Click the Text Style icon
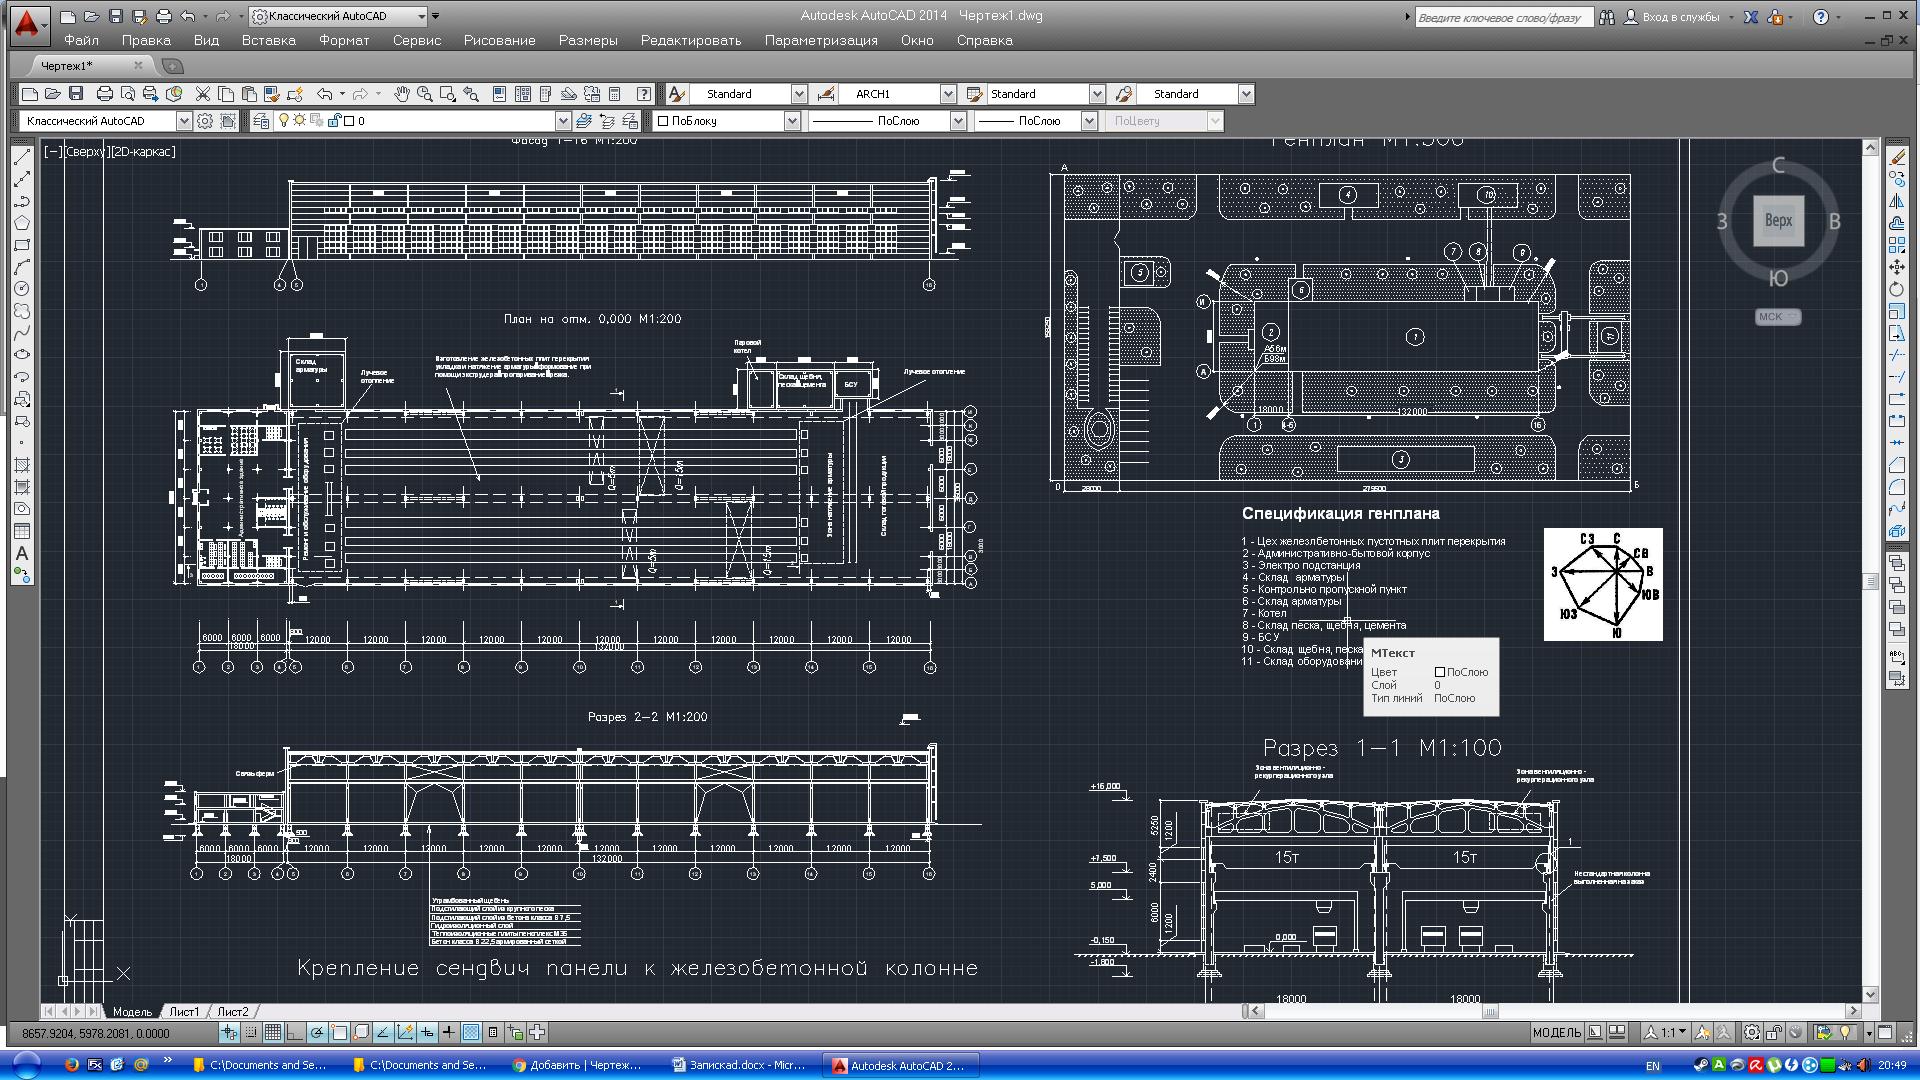Viewport: 1920px width, 1080px height. point(677,94)
